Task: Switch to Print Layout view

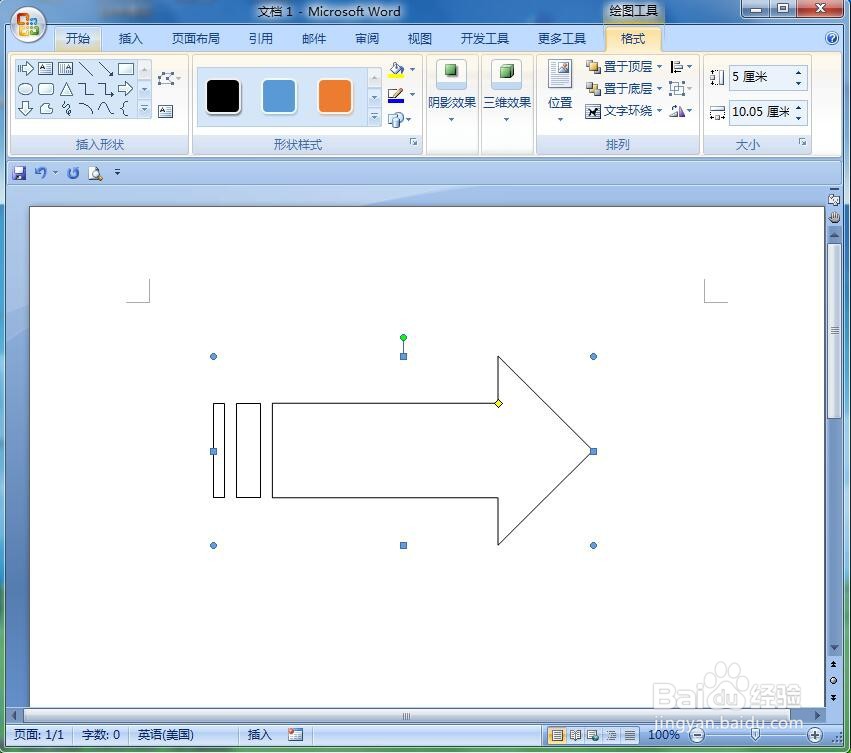Action: (557, 735)
